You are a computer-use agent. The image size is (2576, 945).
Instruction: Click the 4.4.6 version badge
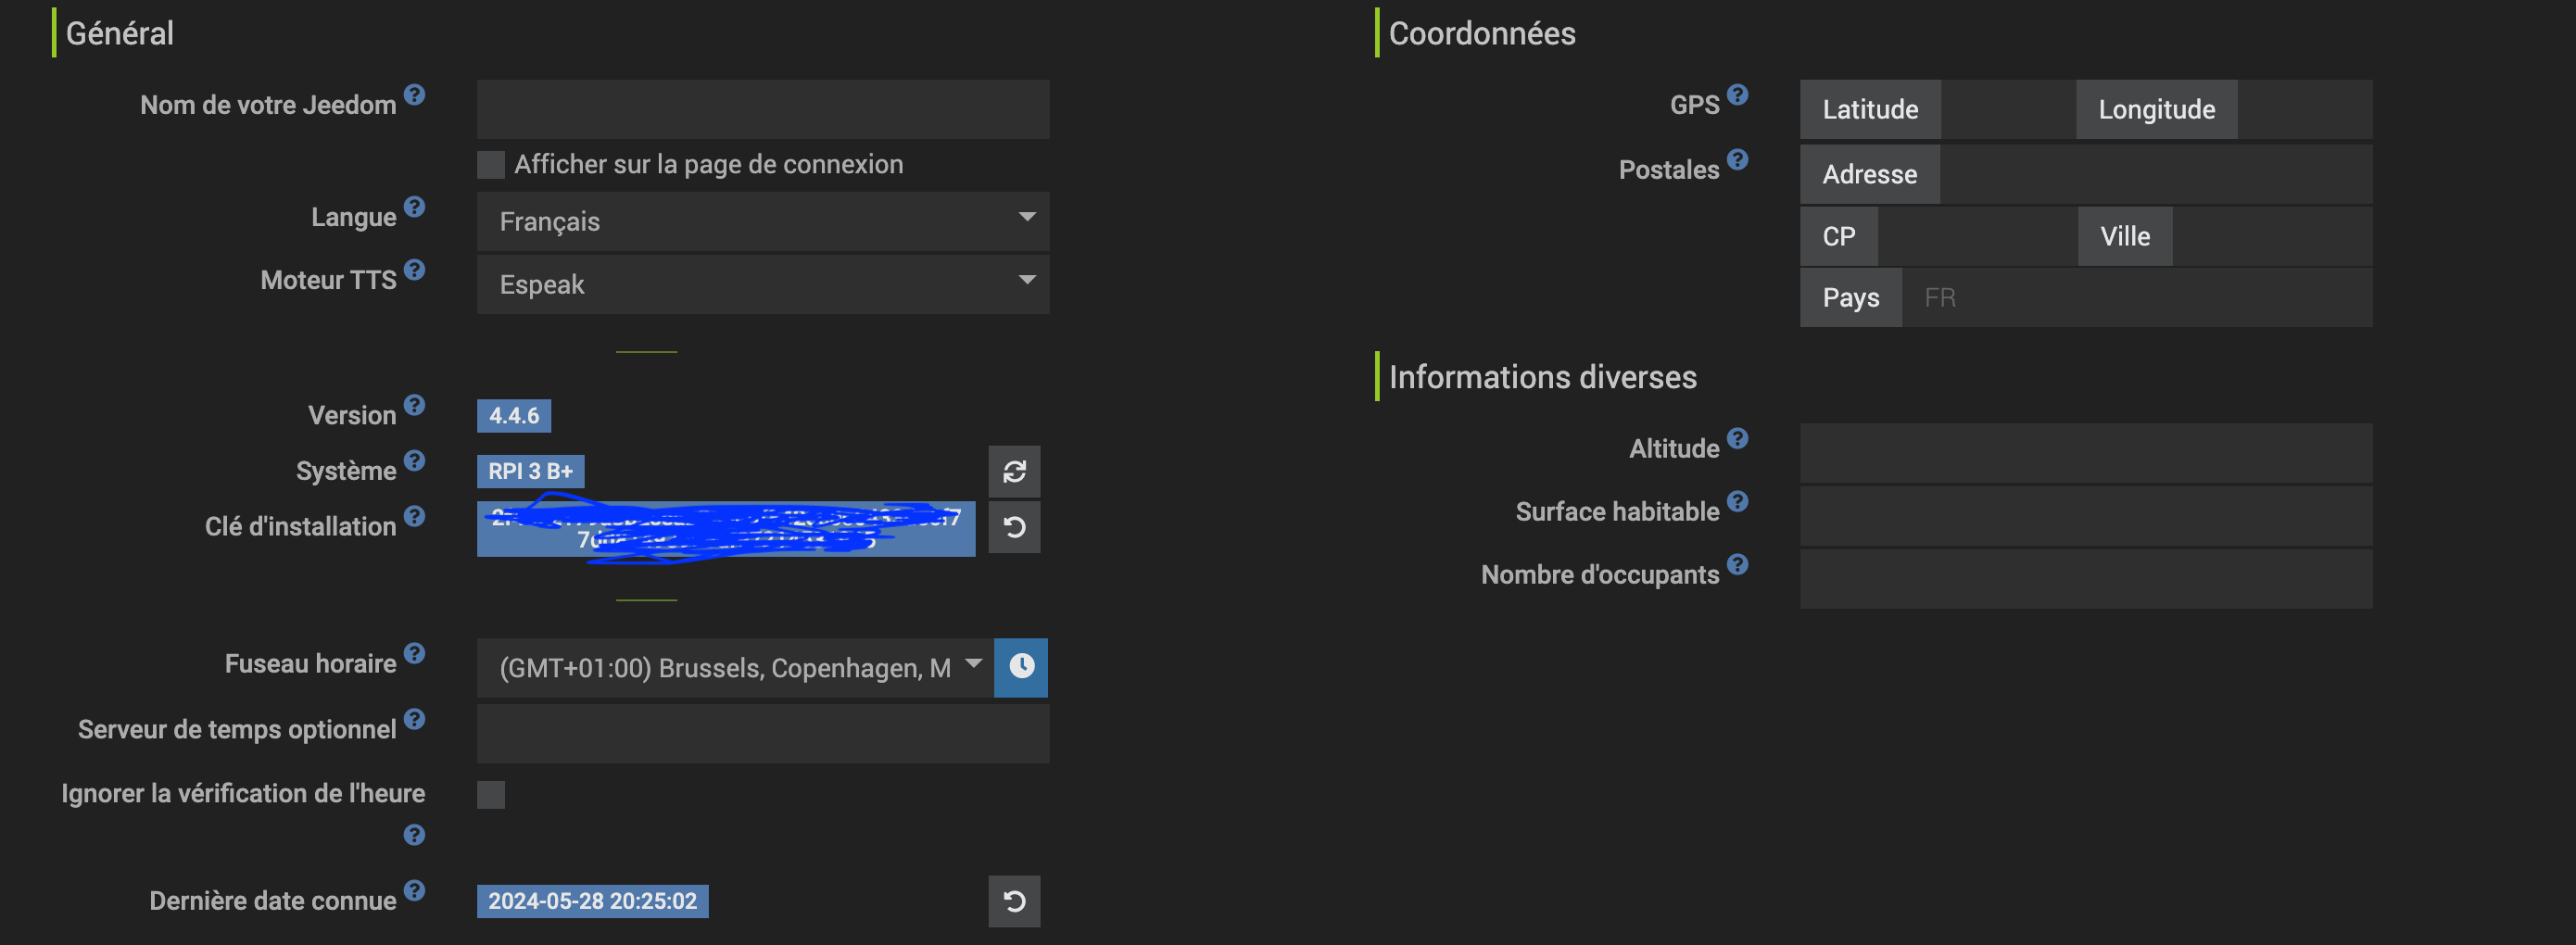[513, 415]
